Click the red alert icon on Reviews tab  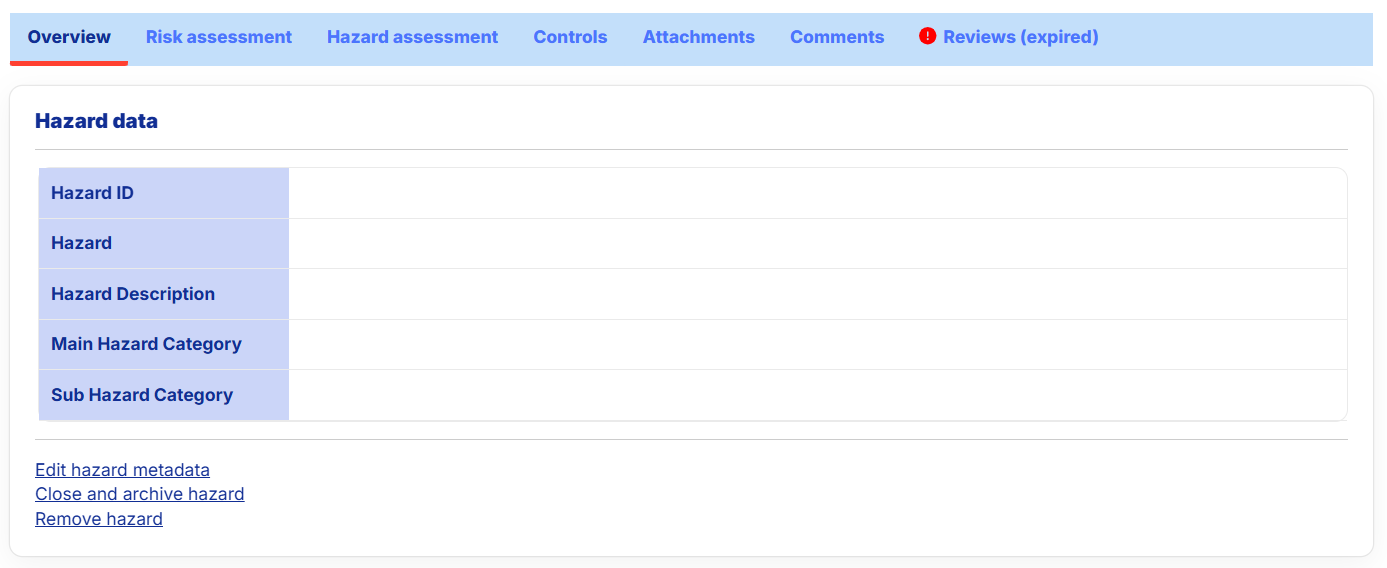[927, 37]
